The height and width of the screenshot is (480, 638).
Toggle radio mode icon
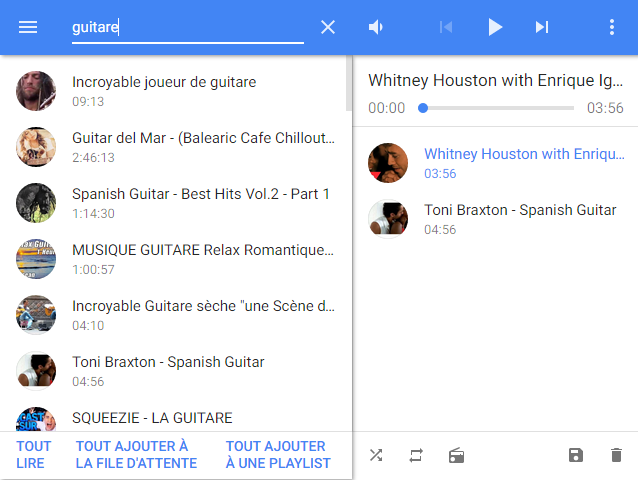click(x=456, y=455)
